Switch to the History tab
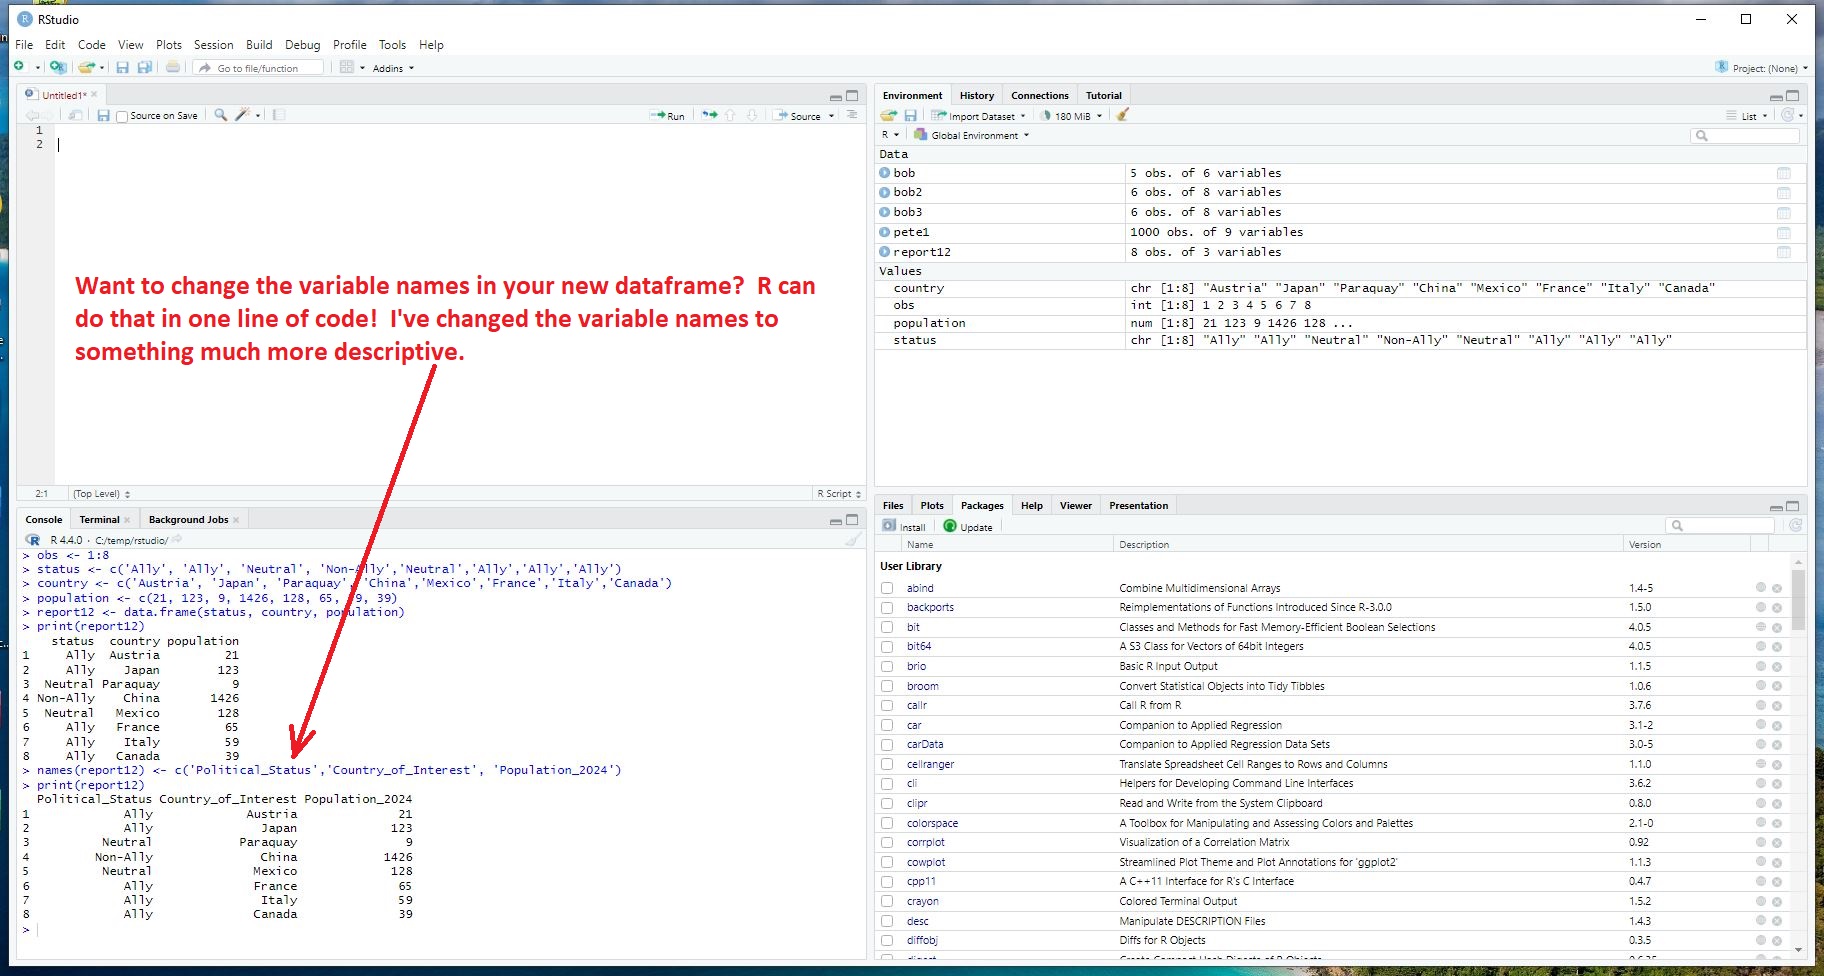This screenshot has height=976, width=1824. pos(976,96)
